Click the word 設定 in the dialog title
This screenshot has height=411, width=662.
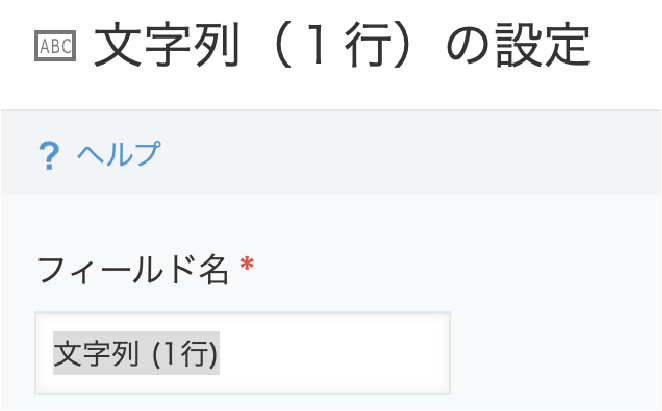543,46
